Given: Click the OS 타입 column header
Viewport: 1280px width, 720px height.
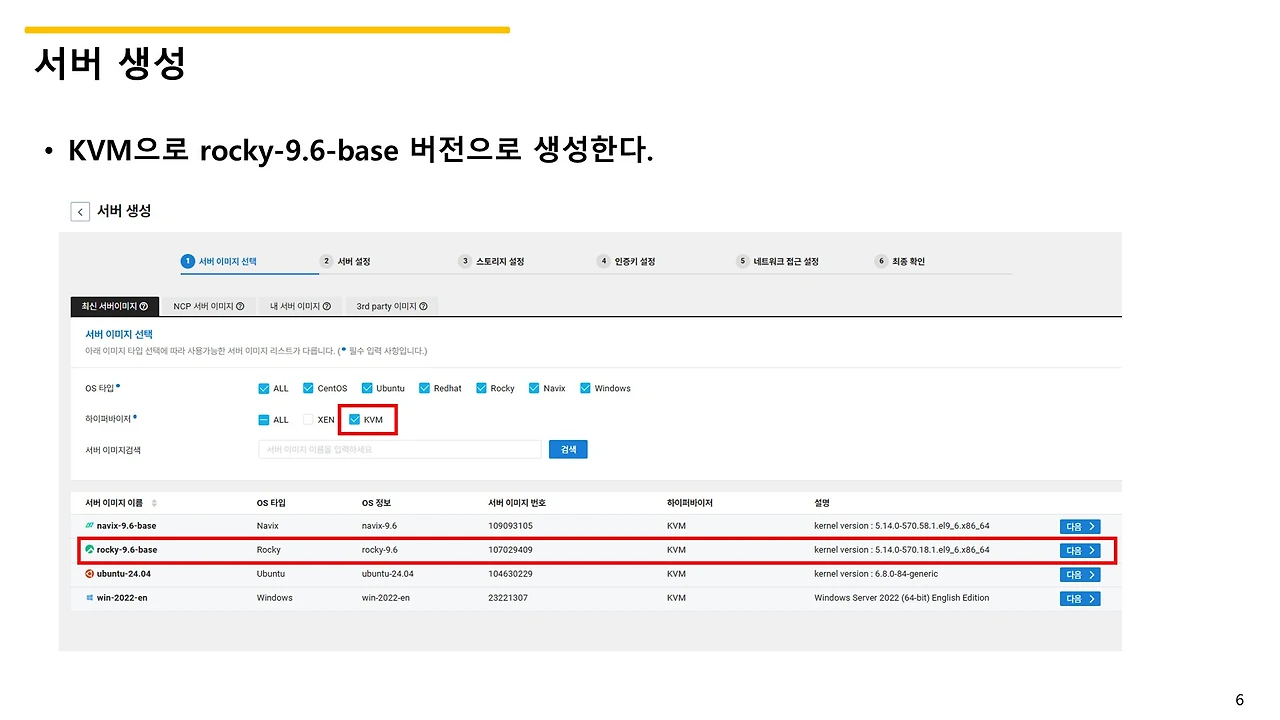Looking at the screenshot, I should [x=271, y=503].
